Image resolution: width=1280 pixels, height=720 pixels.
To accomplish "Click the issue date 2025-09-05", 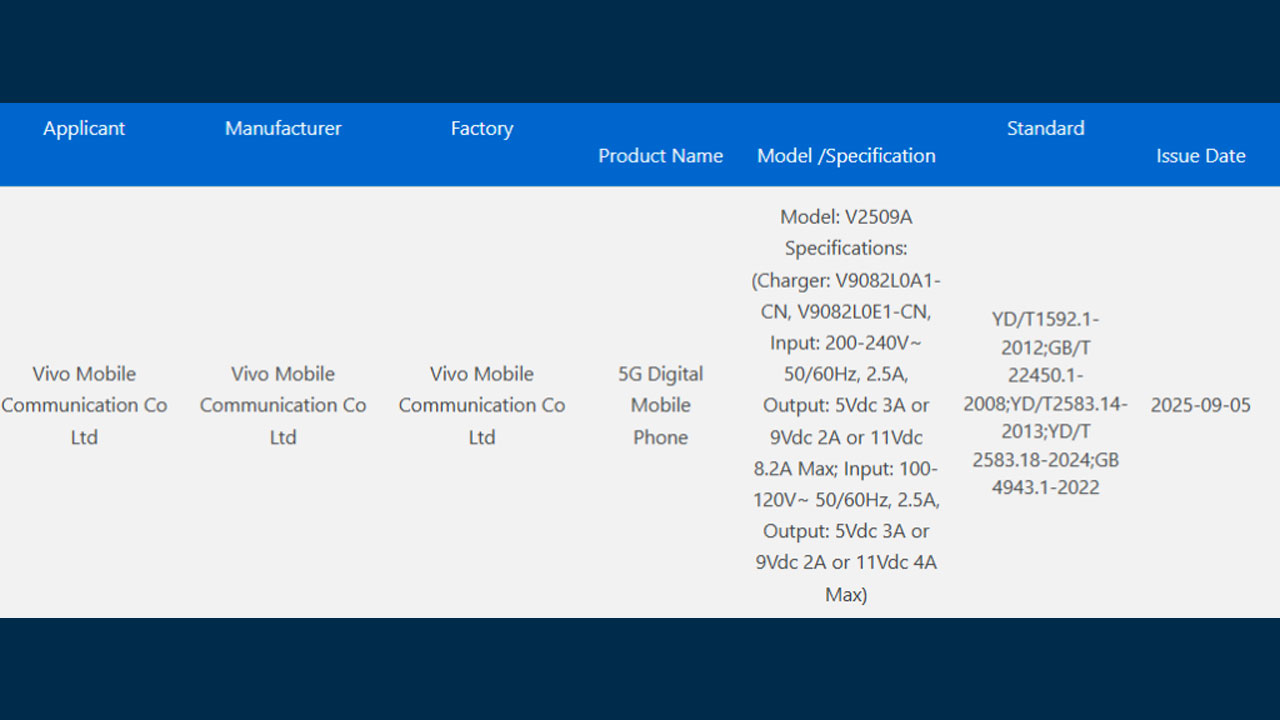I will coord(1200,406).
